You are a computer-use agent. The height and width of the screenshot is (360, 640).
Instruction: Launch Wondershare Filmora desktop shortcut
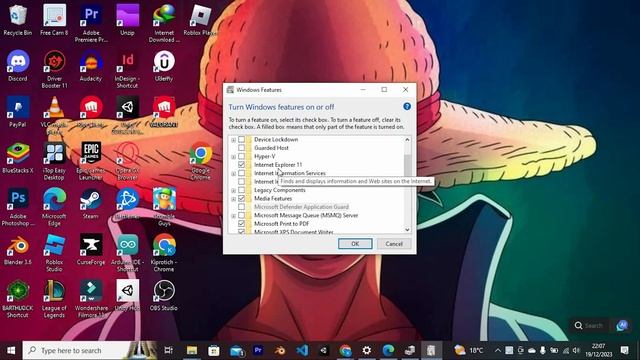pos(91,299)
